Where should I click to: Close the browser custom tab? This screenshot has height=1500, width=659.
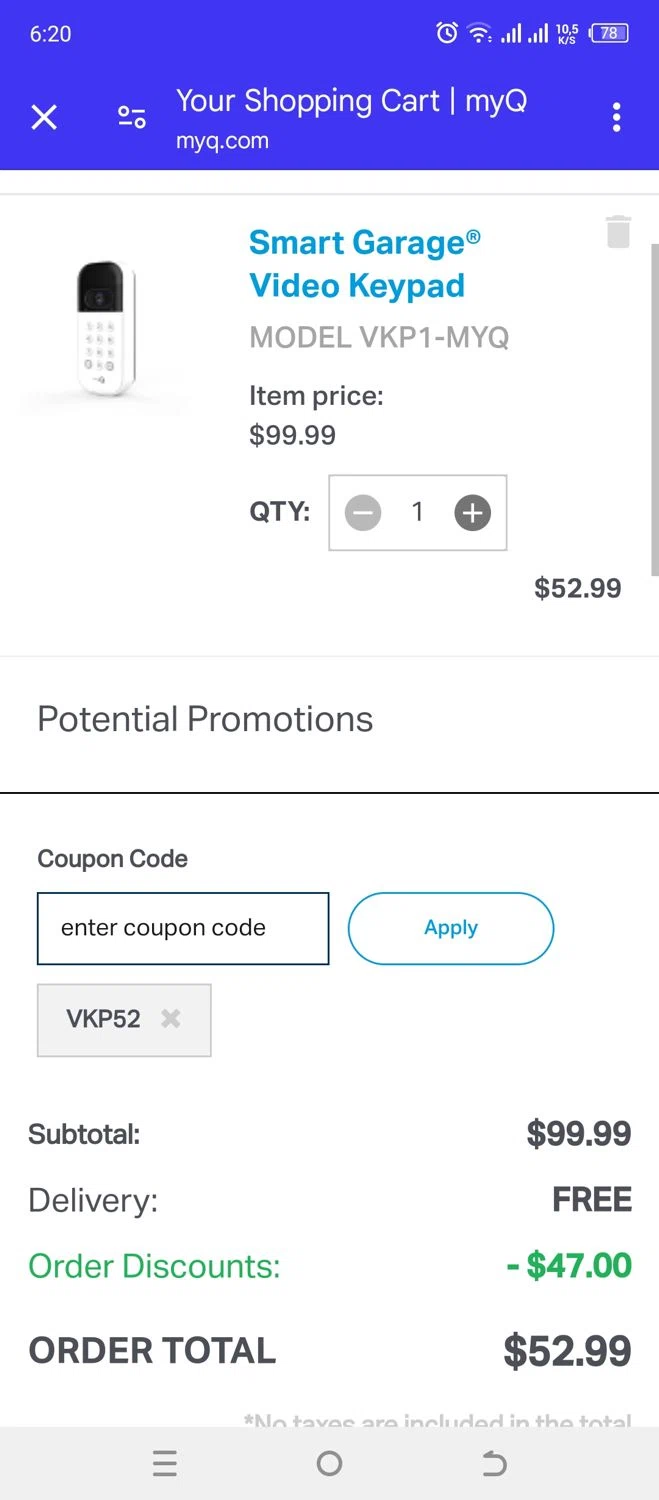[44, 118]
